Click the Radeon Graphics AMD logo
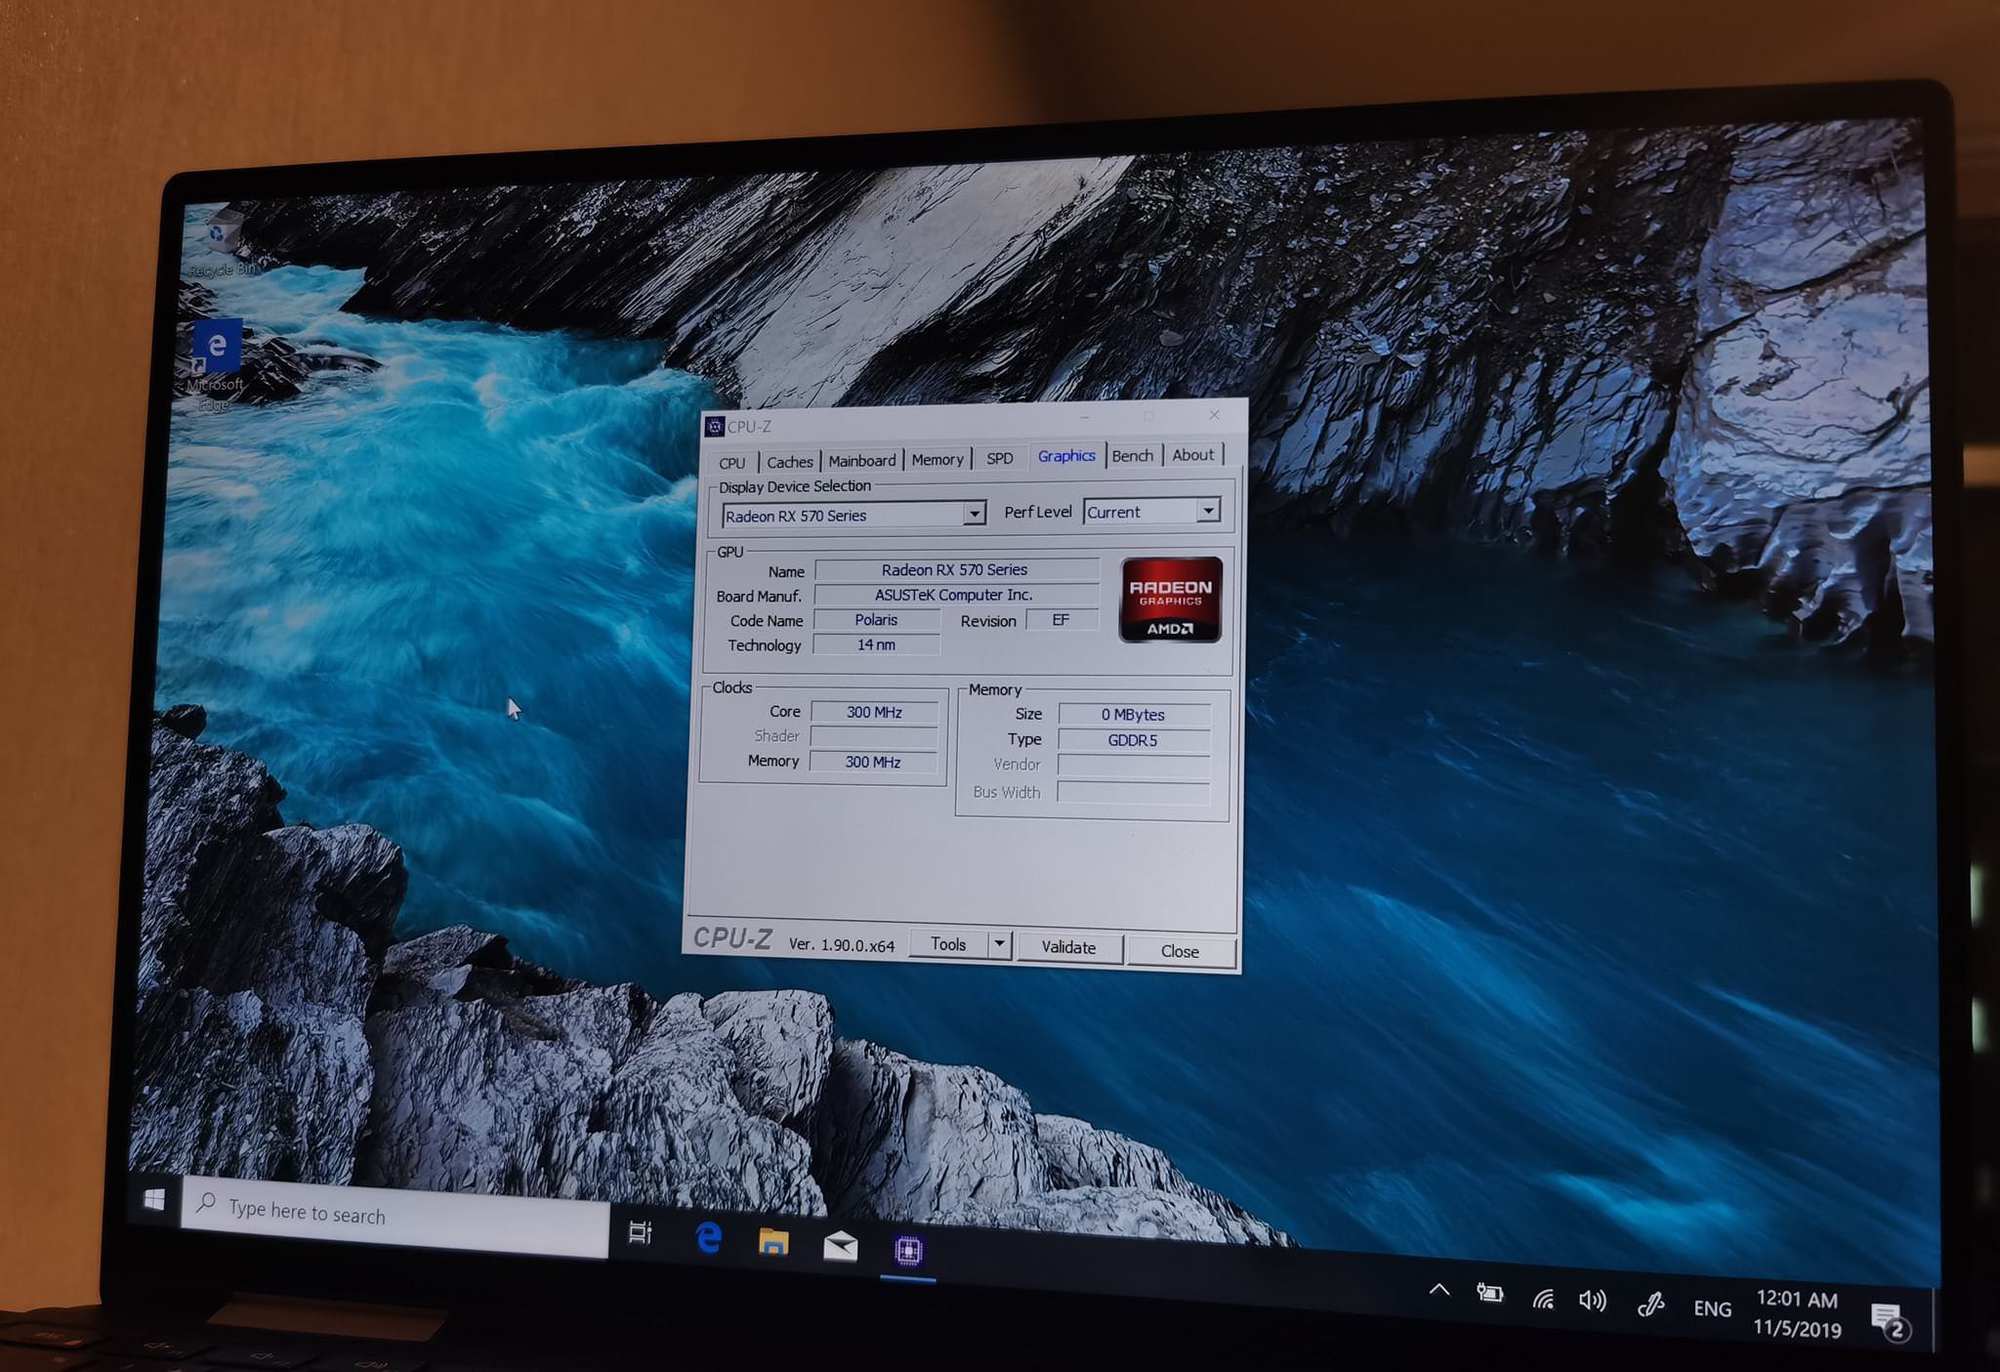 pyautogui.click(x=1171, y=600)
